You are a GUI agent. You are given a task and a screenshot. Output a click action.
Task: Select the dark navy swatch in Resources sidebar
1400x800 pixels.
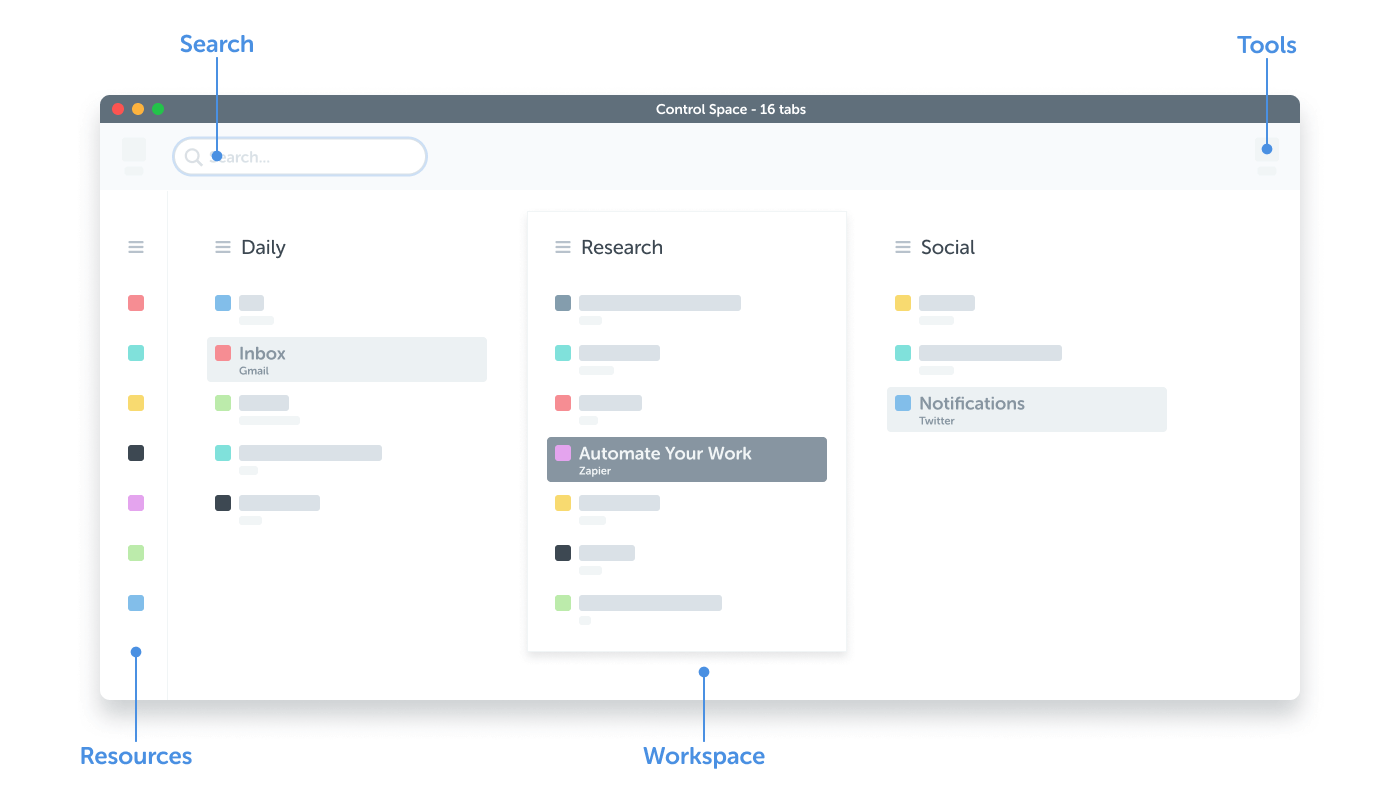click(136, 453)
